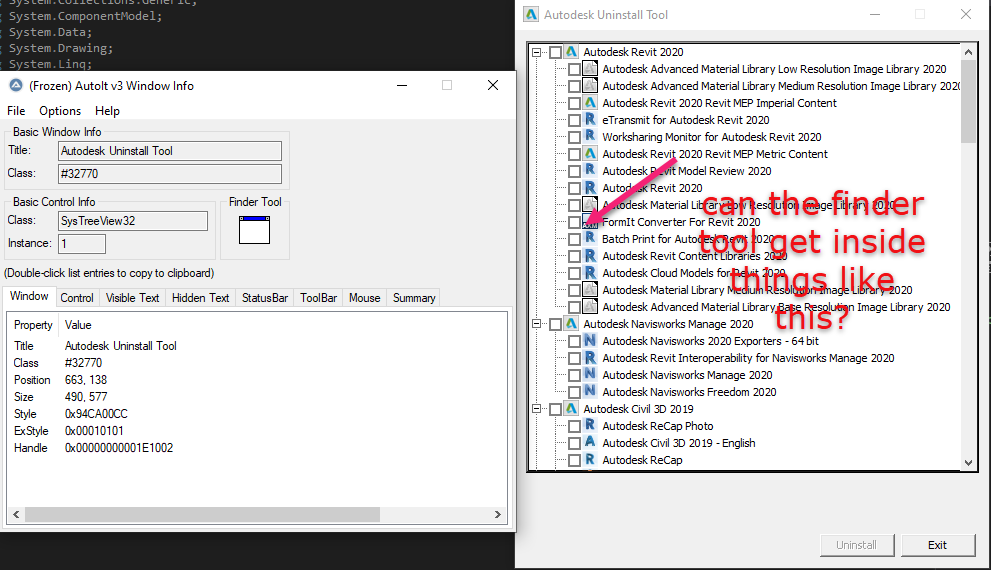
Task: Click the AutoIt Window Info title bar icon
Action: click(16, 85)
